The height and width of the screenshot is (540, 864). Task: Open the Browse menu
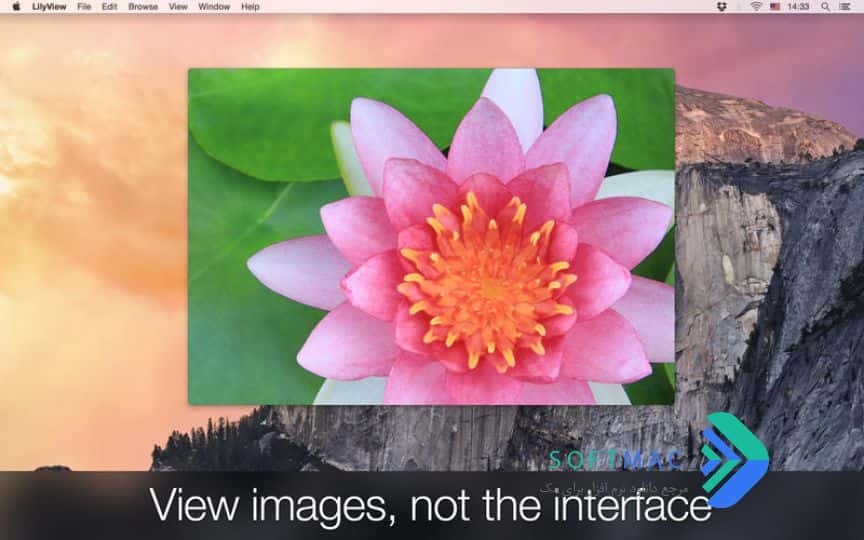click(143, 7)
